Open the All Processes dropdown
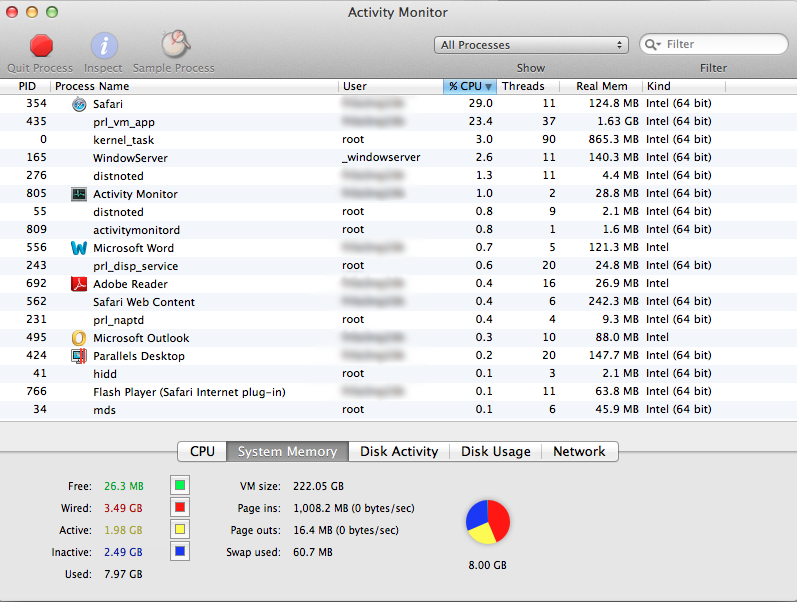This screenshot has height=602, width=797. pos(531,45)
